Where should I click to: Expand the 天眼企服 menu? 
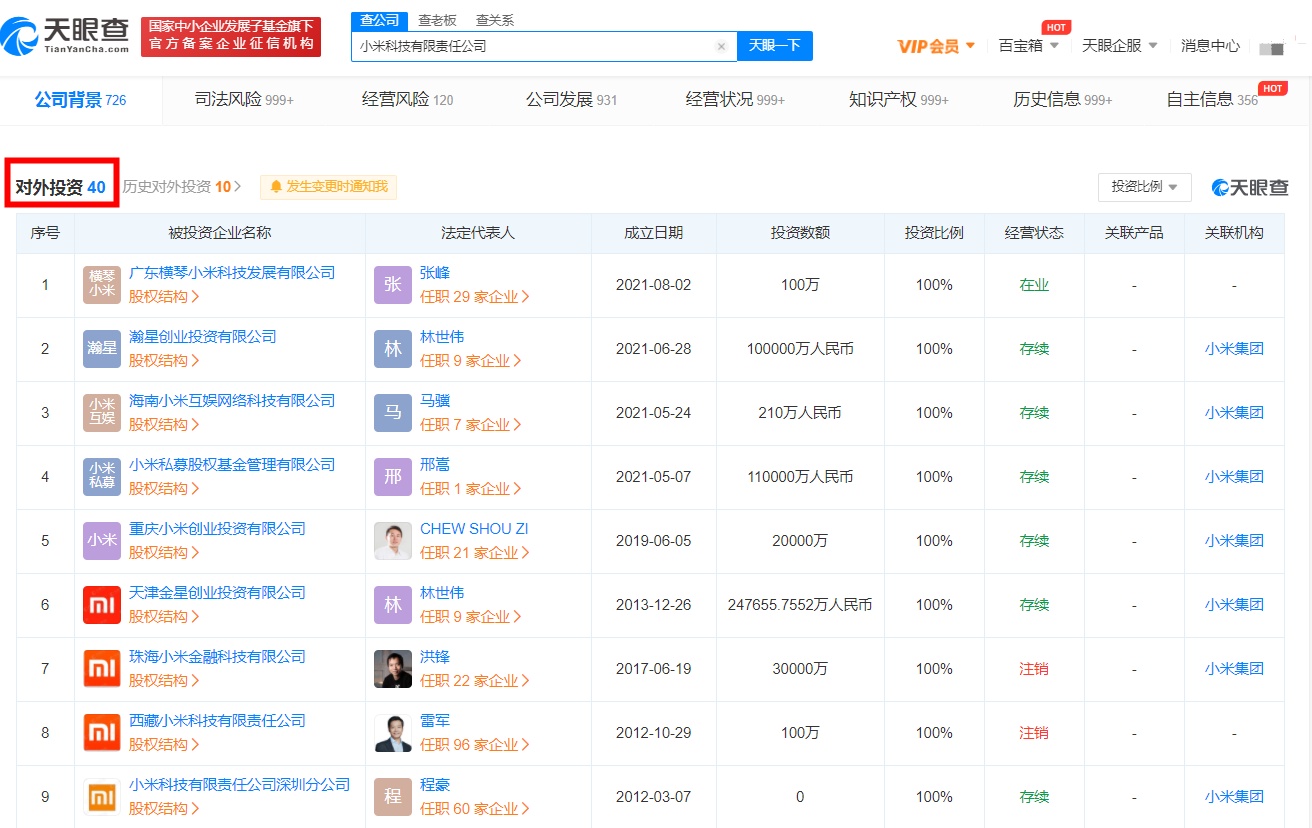coord(1120,46)
